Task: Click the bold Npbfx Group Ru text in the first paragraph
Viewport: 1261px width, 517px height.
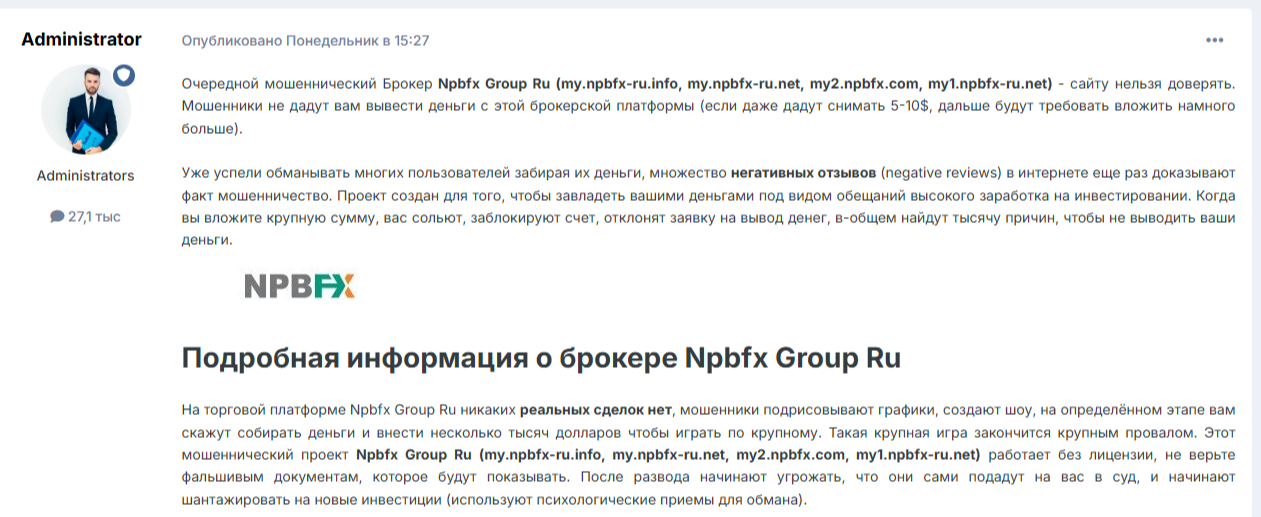Action: [494, 83]
